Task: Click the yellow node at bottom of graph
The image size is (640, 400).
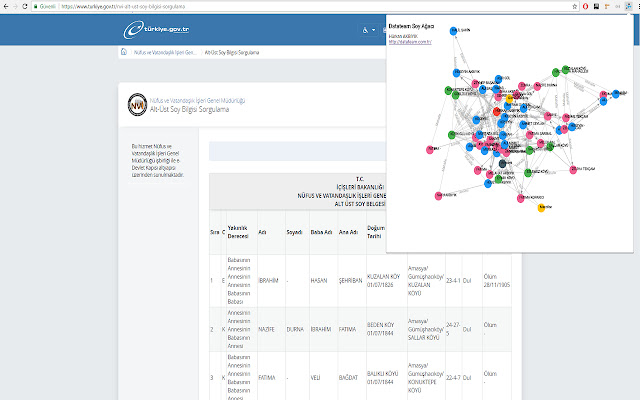Action: click(x=542, y=208)
